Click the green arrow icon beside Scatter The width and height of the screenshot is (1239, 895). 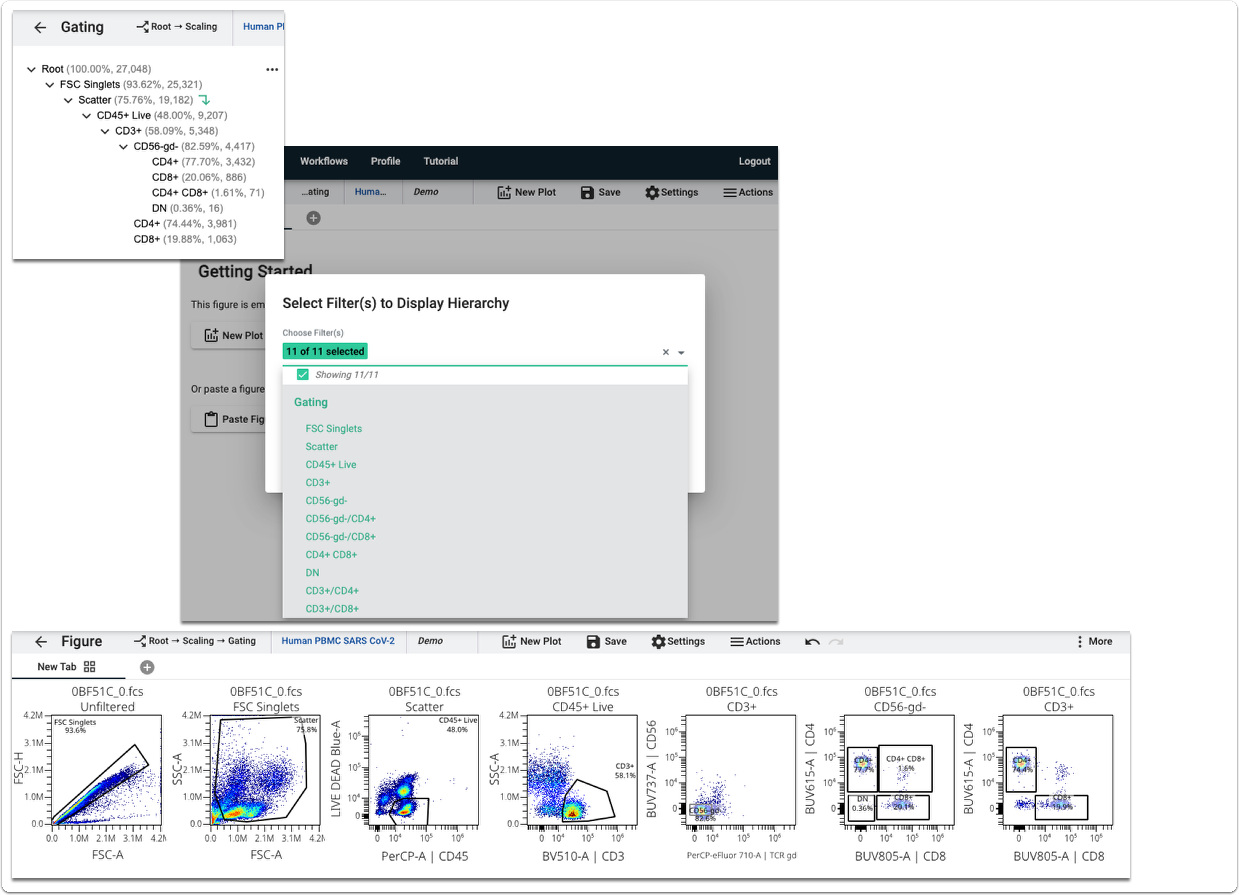tap(205, 100)
